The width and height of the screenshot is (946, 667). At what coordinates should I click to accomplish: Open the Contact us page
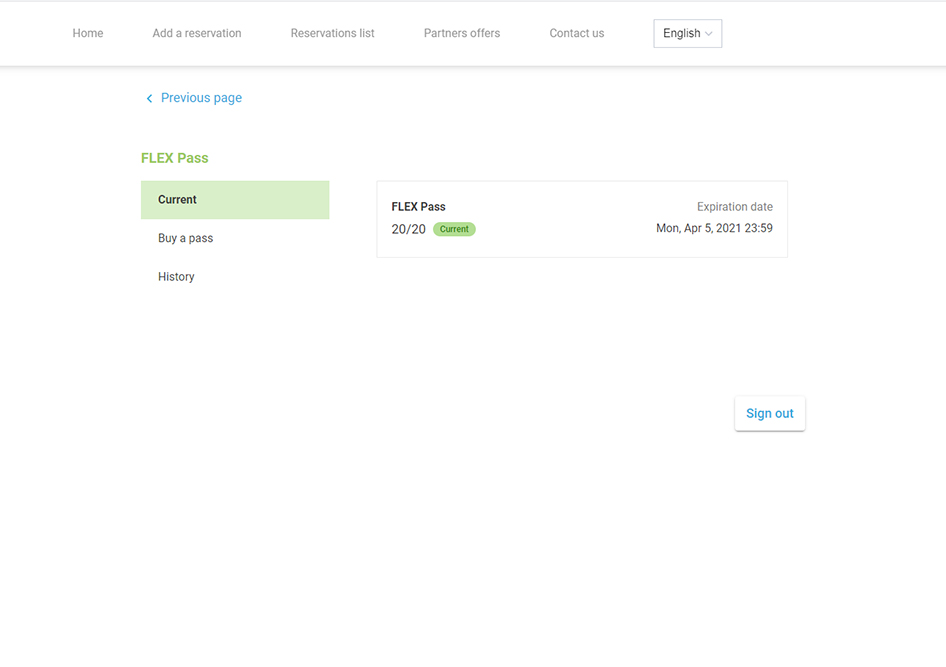(576, 33)
